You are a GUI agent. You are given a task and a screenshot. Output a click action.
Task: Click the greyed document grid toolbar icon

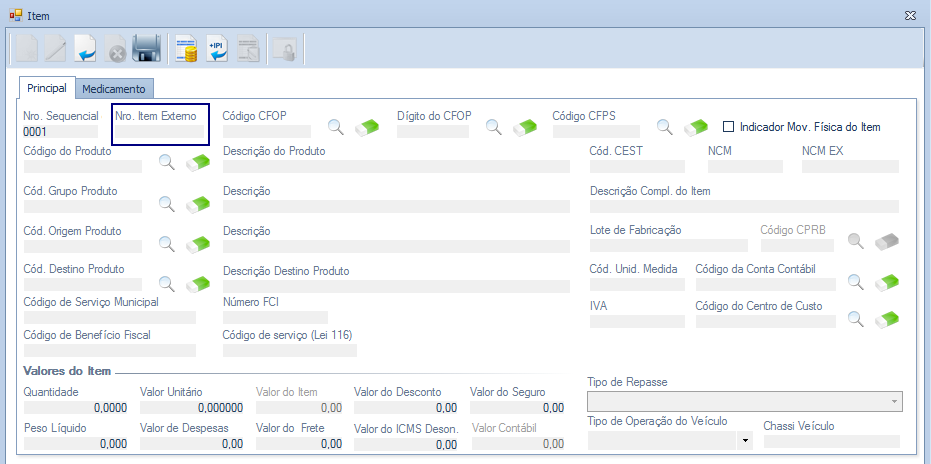(x=248, y=49)
